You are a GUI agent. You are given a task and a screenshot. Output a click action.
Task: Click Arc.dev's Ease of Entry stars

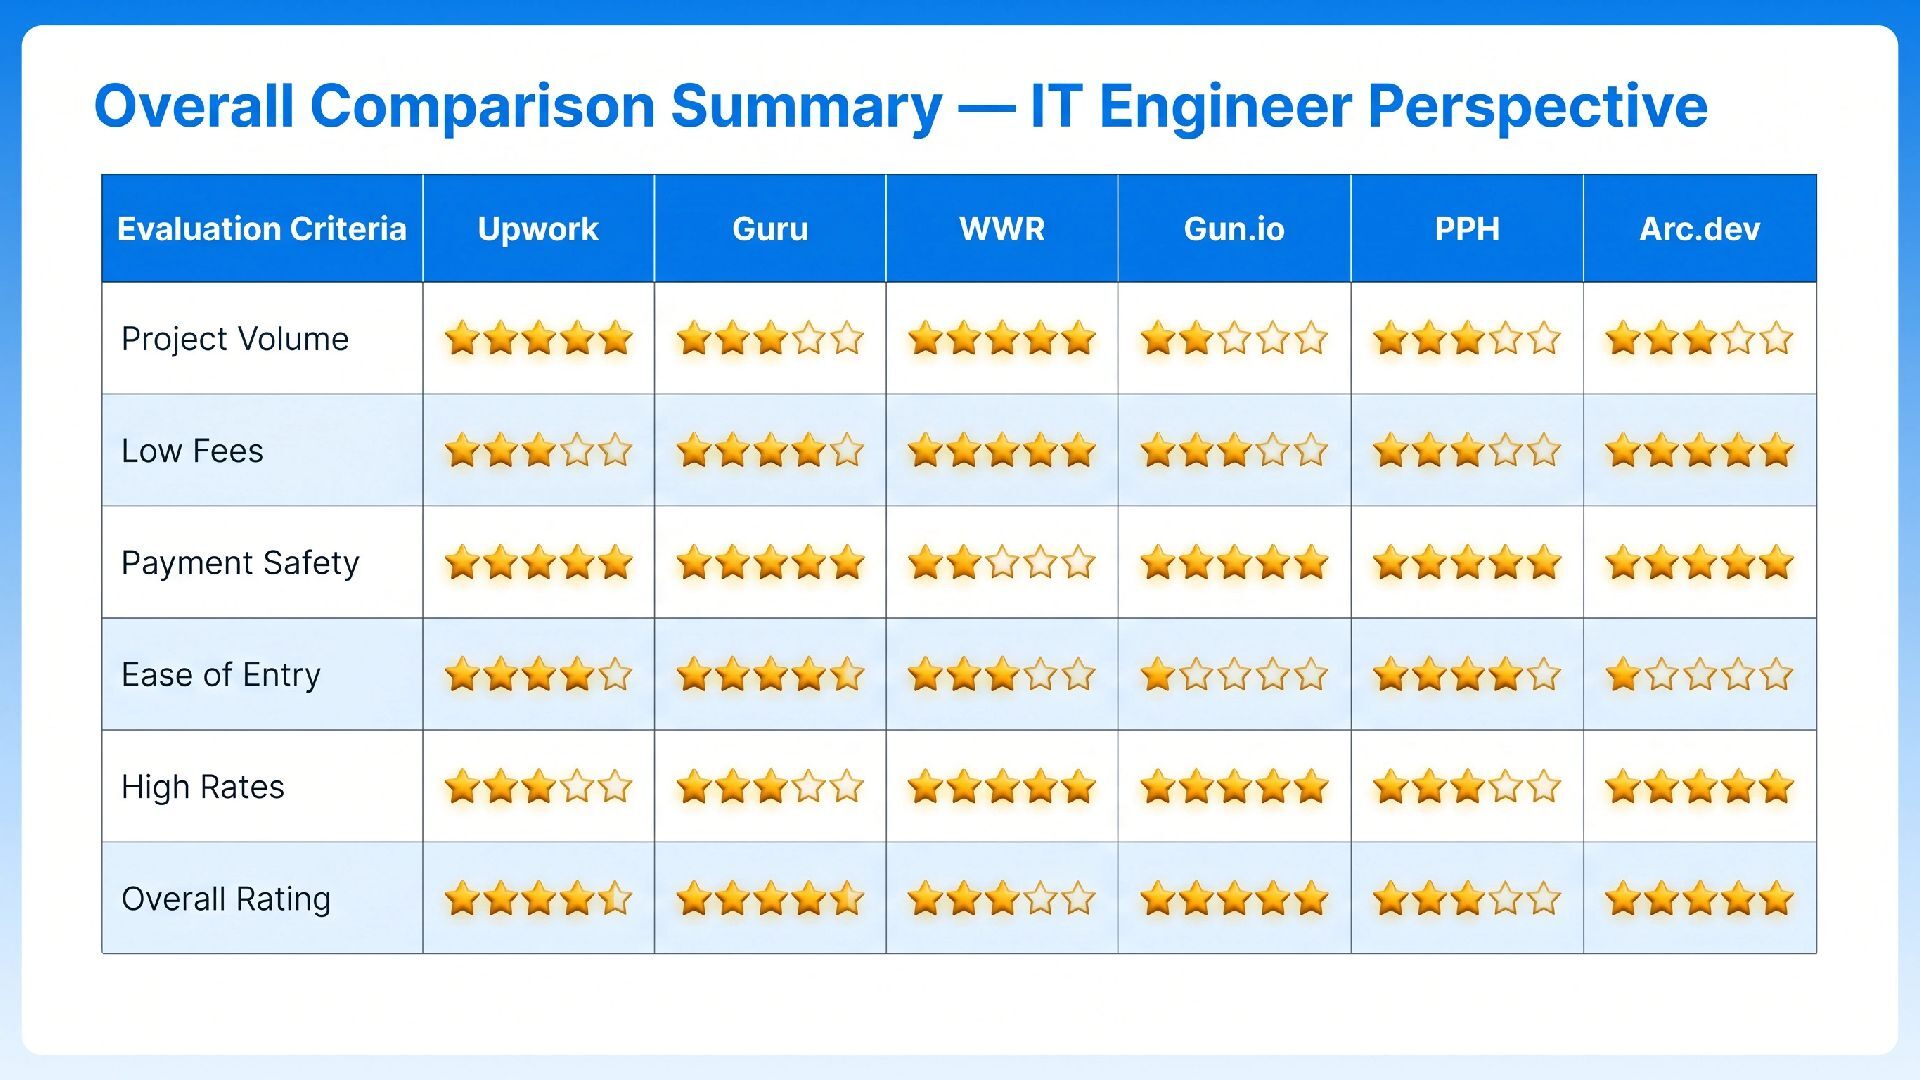click(1699, 674)
